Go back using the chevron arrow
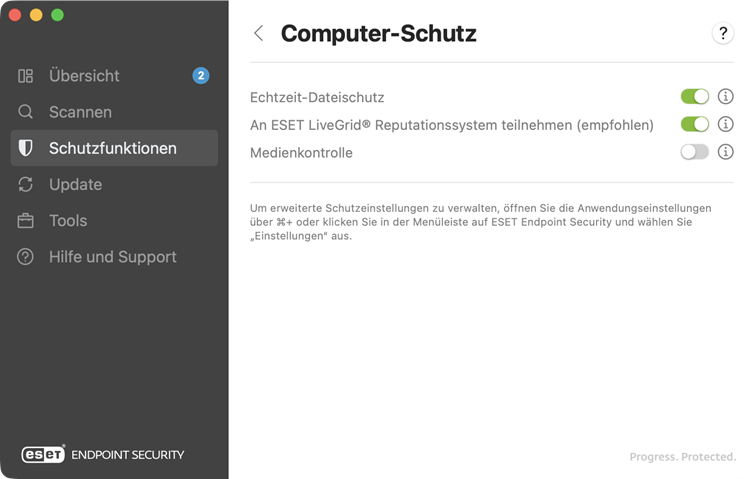Screen dimensions: 756x479 tap(258, 33)
